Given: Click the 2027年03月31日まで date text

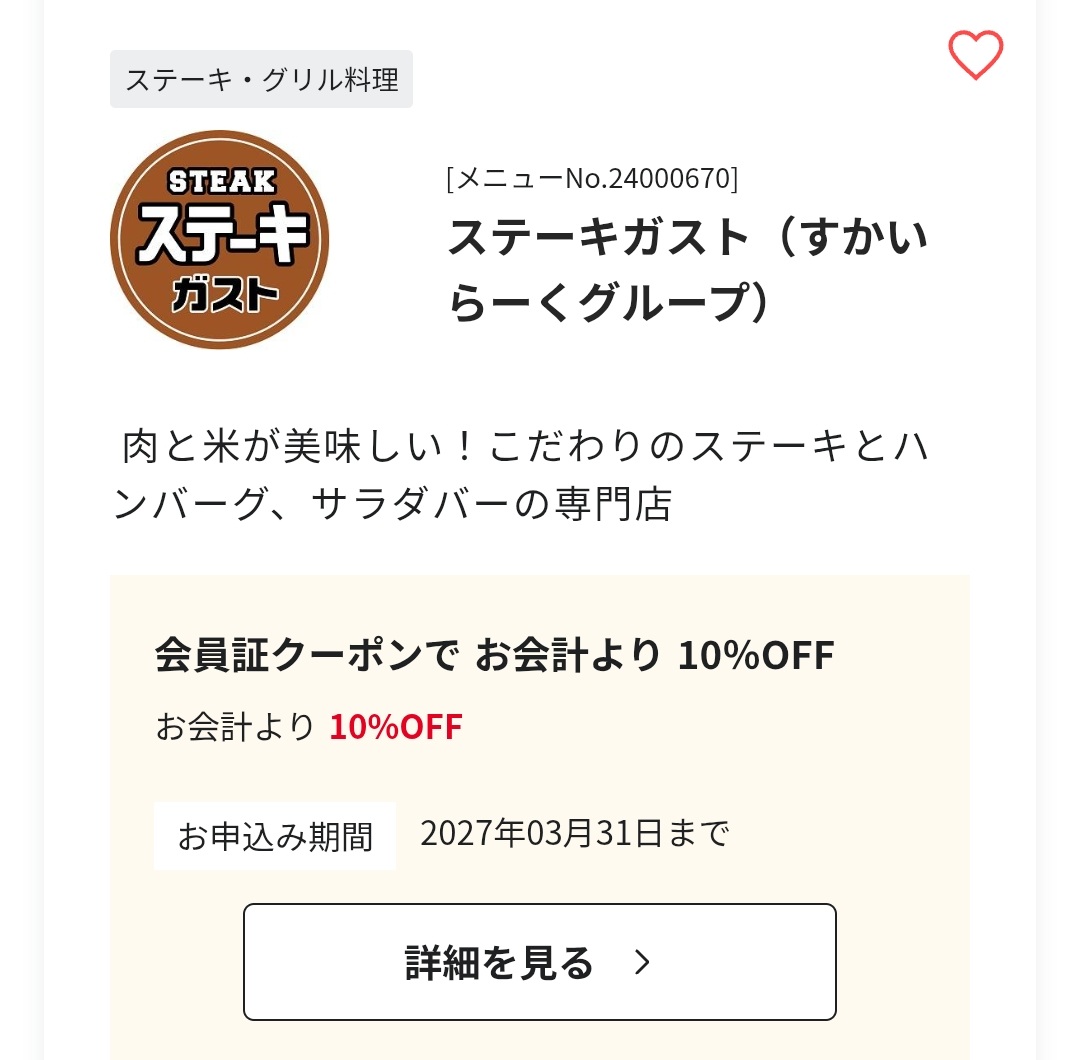Looking at the screenshot, I should click(x=574, y=833).
